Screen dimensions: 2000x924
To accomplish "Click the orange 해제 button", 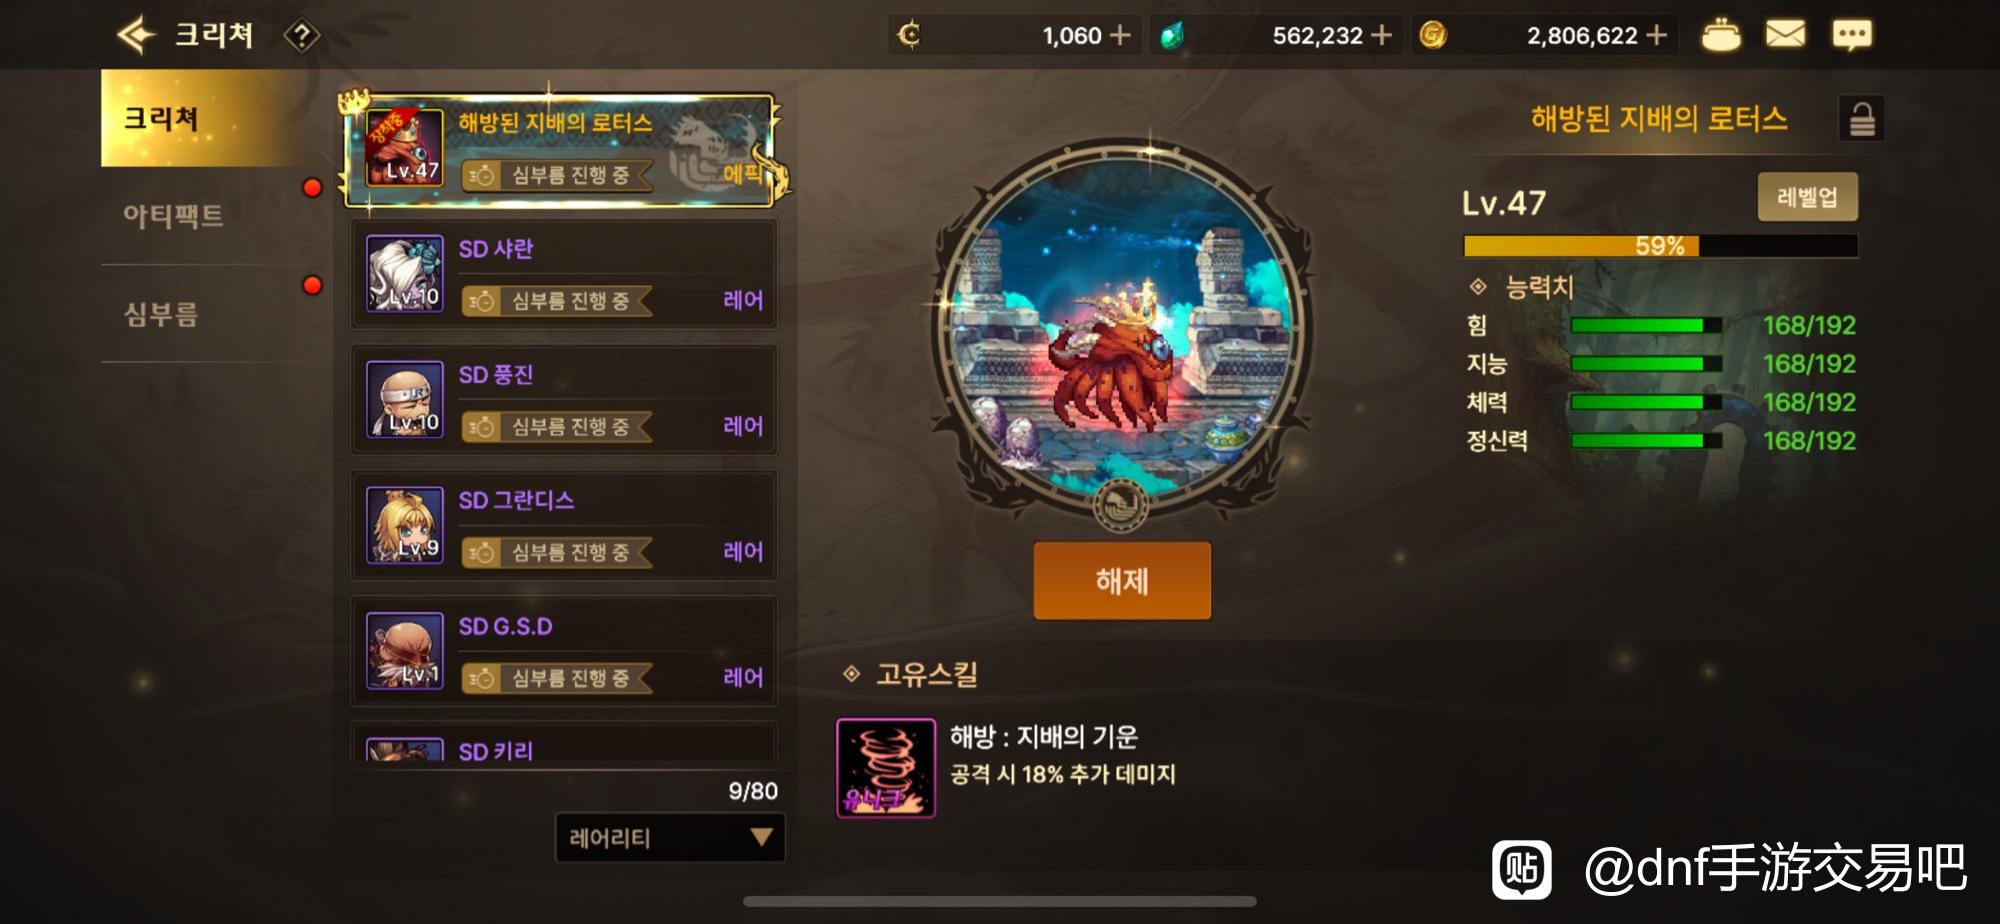I will [x=1122, y=581].
